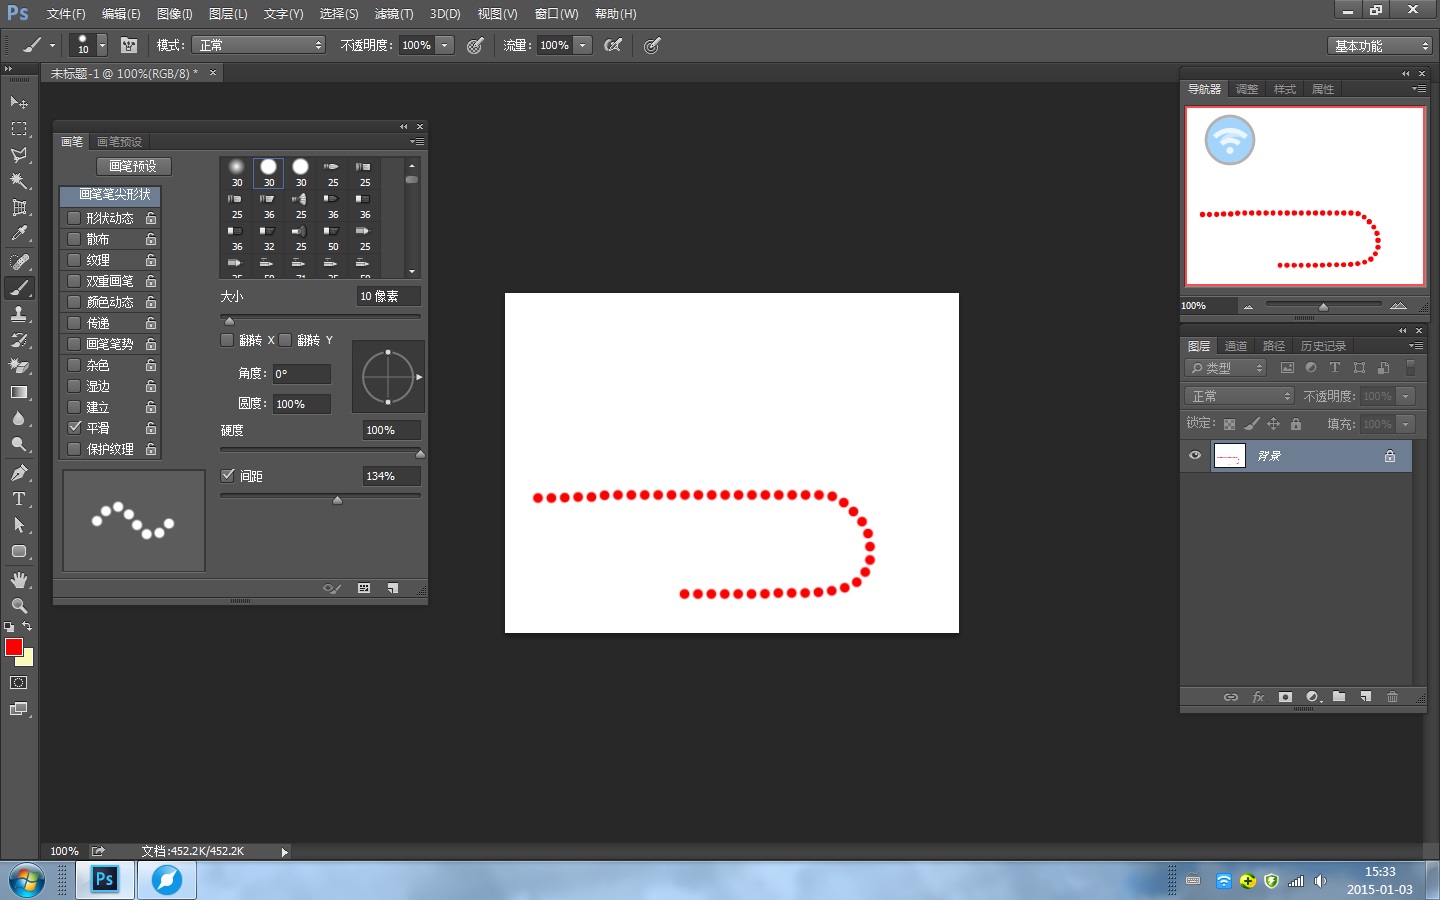Select the Path Selection tool
The height and width of the screenshot is (900, 1440).
click(19, 525)
